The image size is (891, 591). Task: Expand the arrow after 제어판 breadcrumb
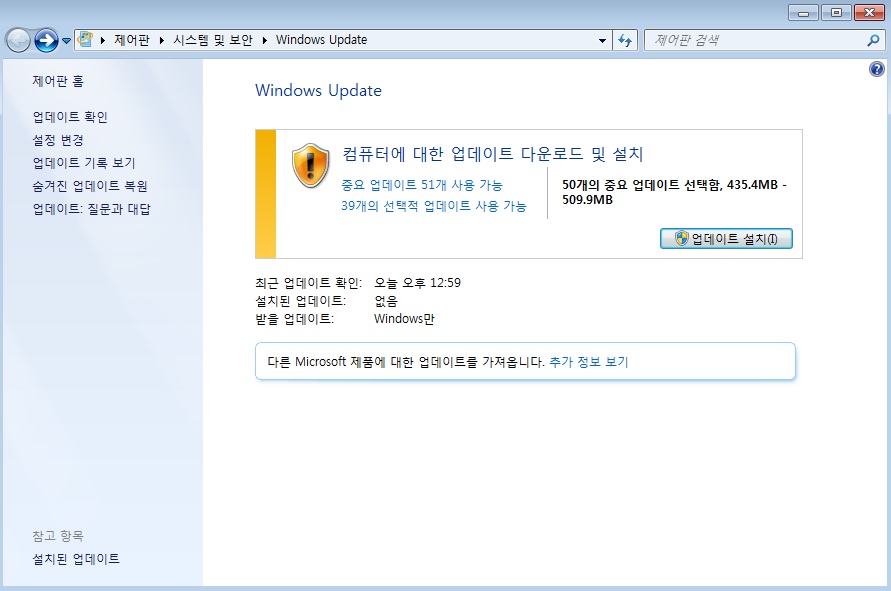coord(162,40)
